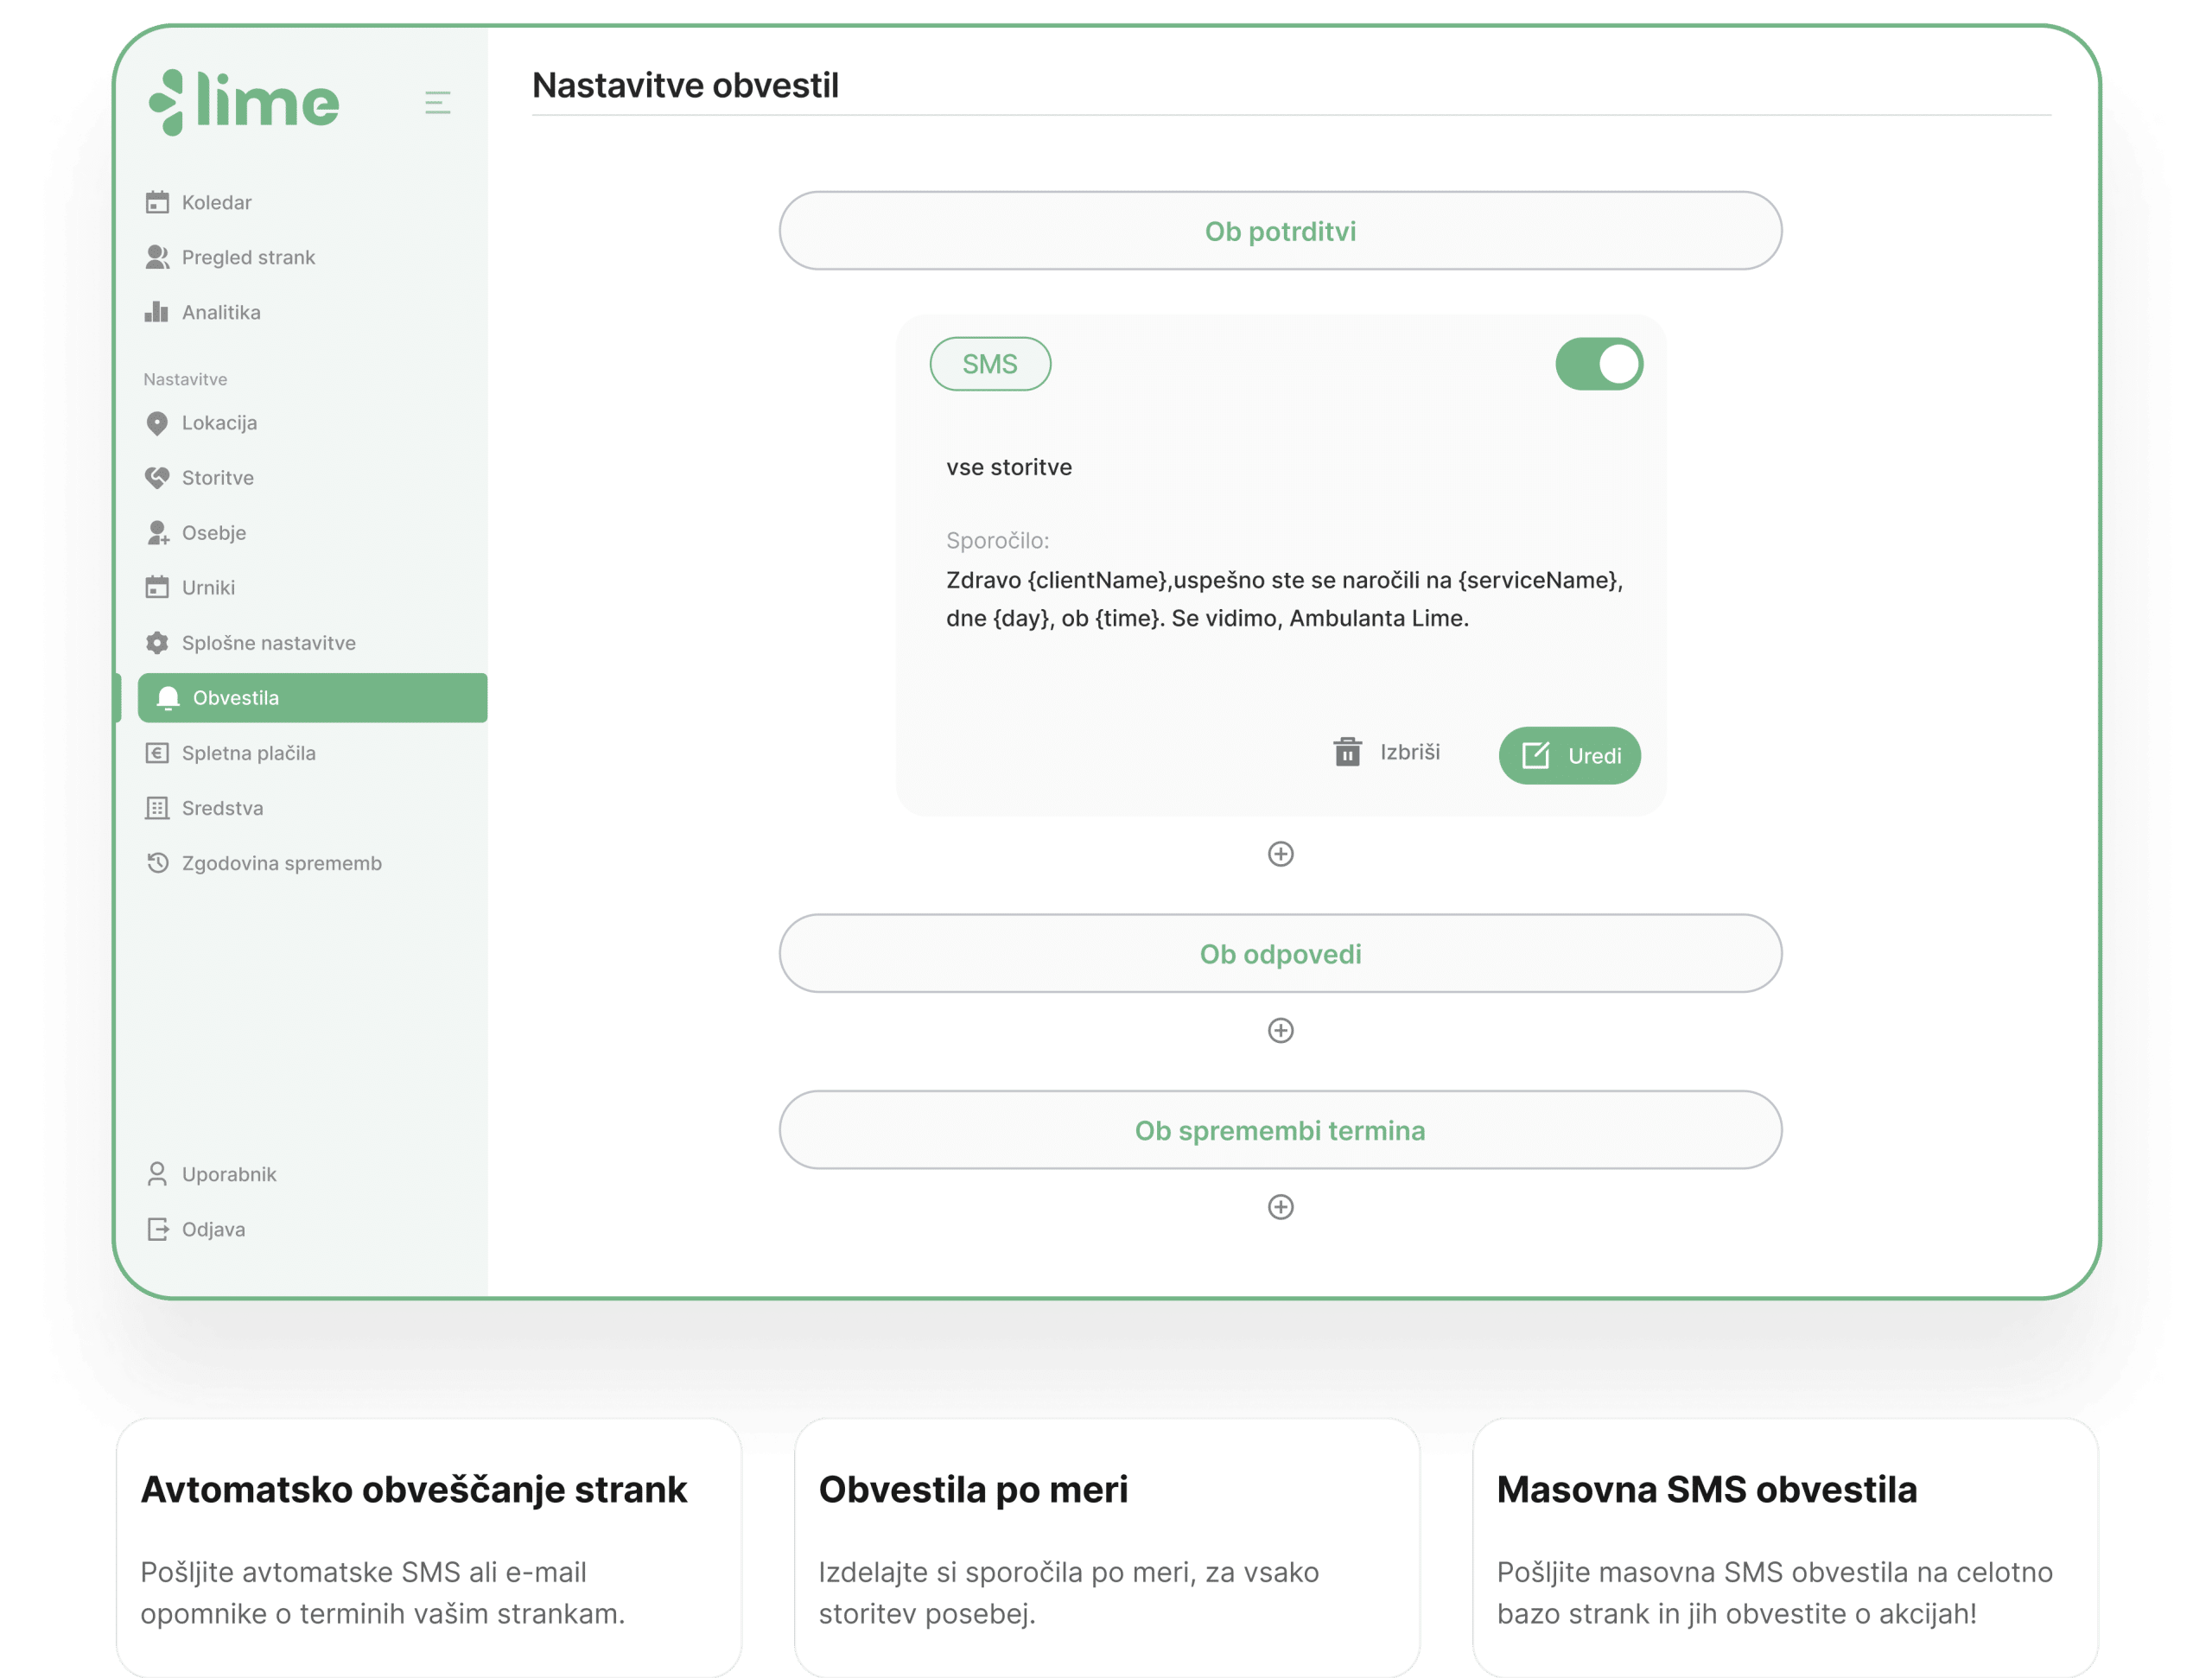Click Obvestila po meri card
The height and width of the screenshot is (1678, 2212).
[x=1107, y=1548]
